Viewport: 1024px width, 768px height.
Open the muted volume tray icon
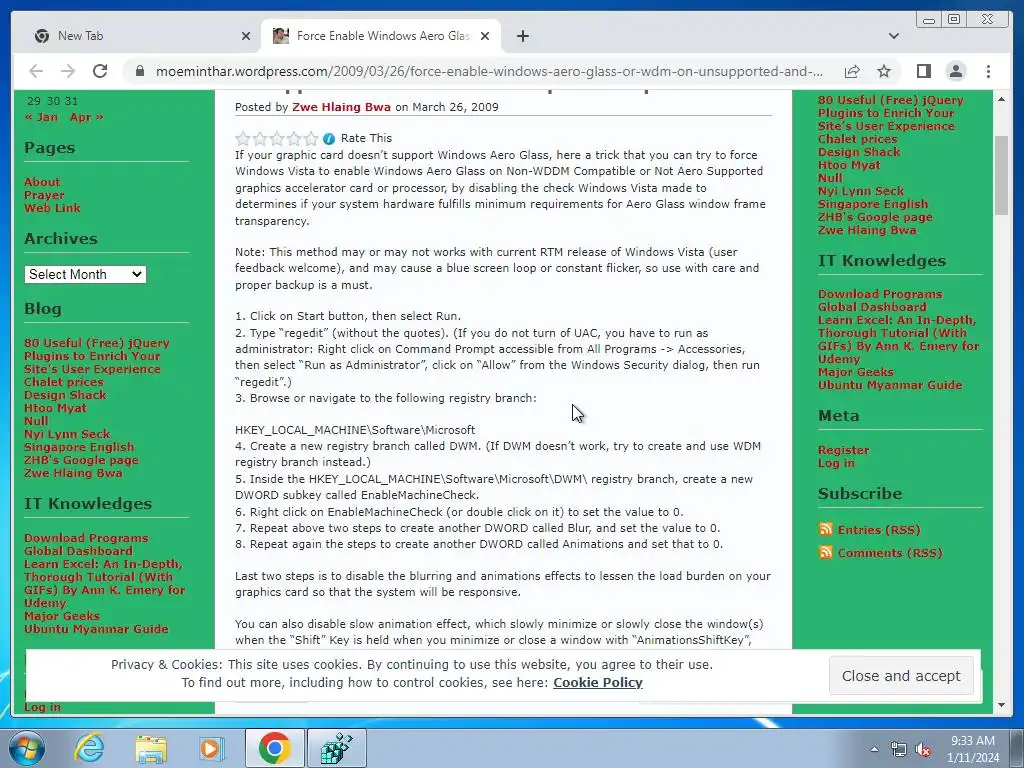click(x=923, y=749)
